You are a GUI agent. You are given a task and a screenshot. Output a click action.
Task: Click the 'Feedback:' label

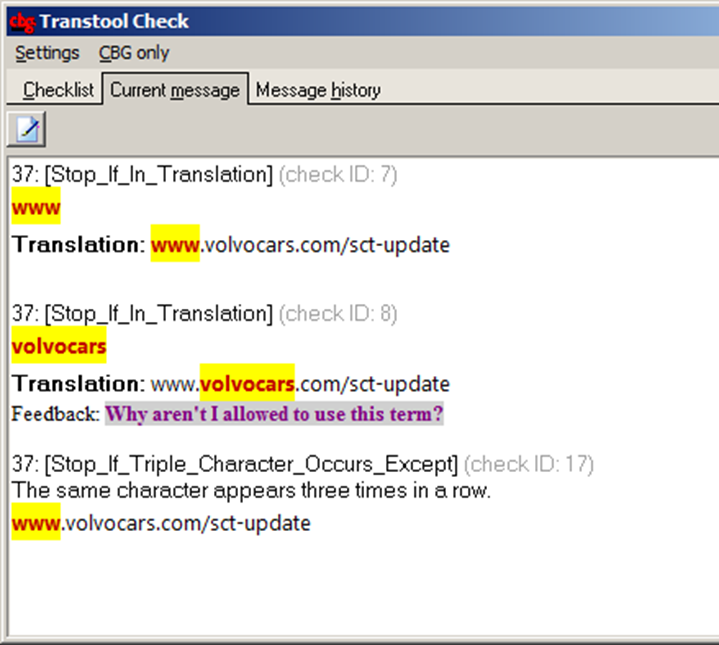pyautogui.click(x=55, y=414)
